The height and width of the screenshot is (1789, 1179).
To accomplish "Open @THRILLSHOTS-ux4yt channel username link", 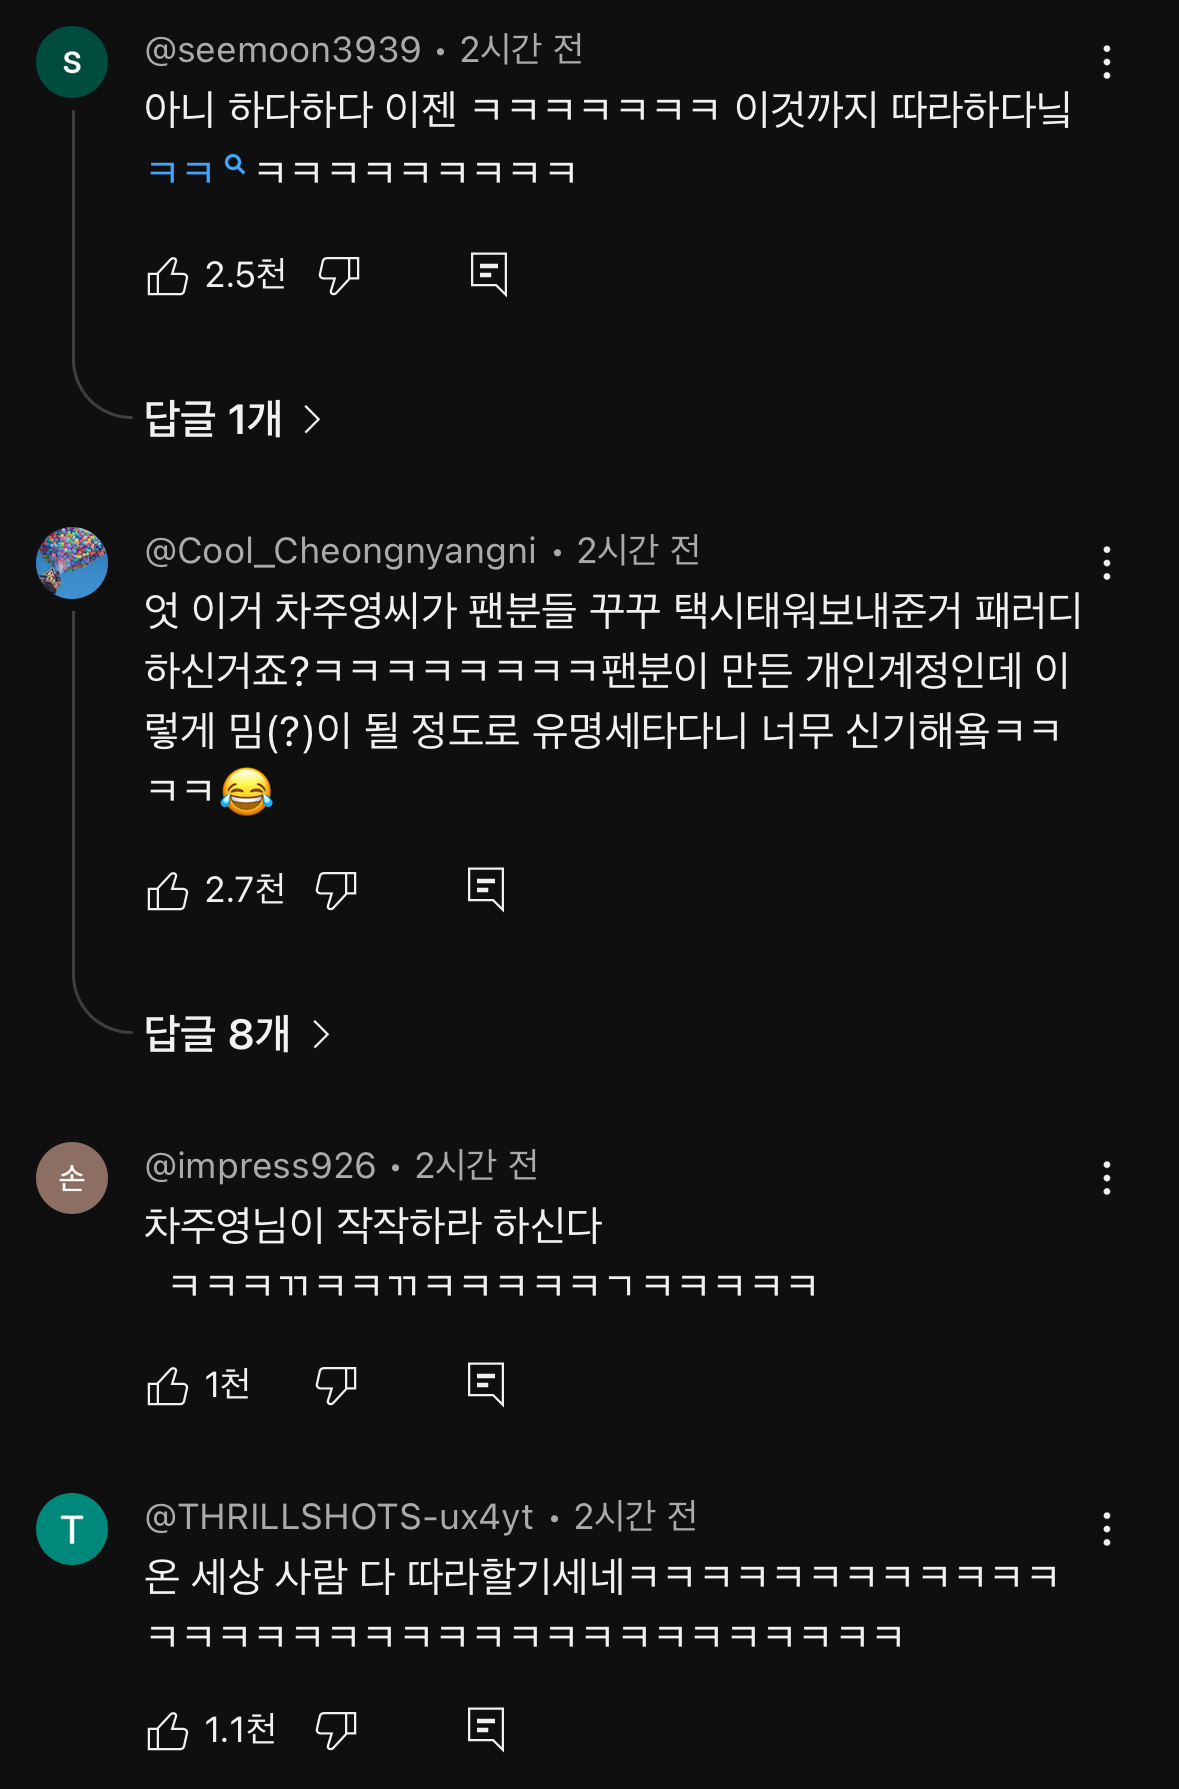I will tap(339, 1517).
